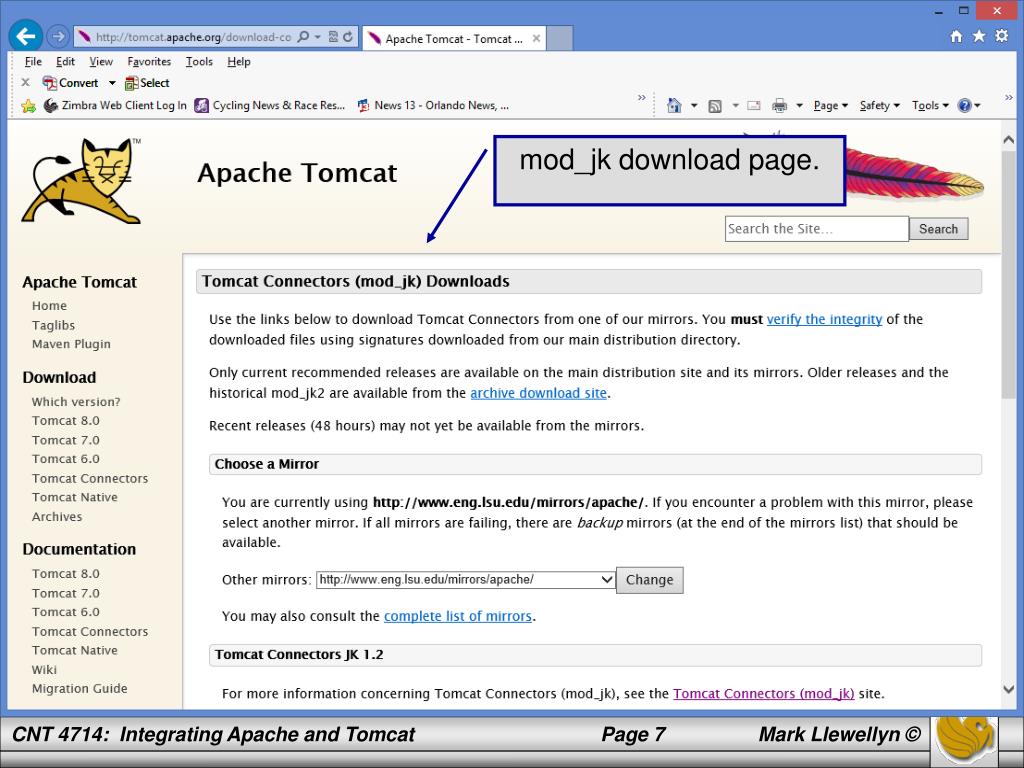Expand command bar overflow chevron
The width and height of the screenshot is (1024, 768).
tap(1009, 98)
